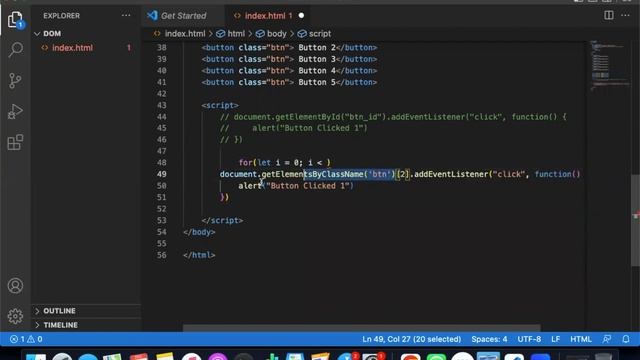The width and height of the screenshot is (640, 360).
Task: Open Explorer more actions ellipsis
Action: 126,16
